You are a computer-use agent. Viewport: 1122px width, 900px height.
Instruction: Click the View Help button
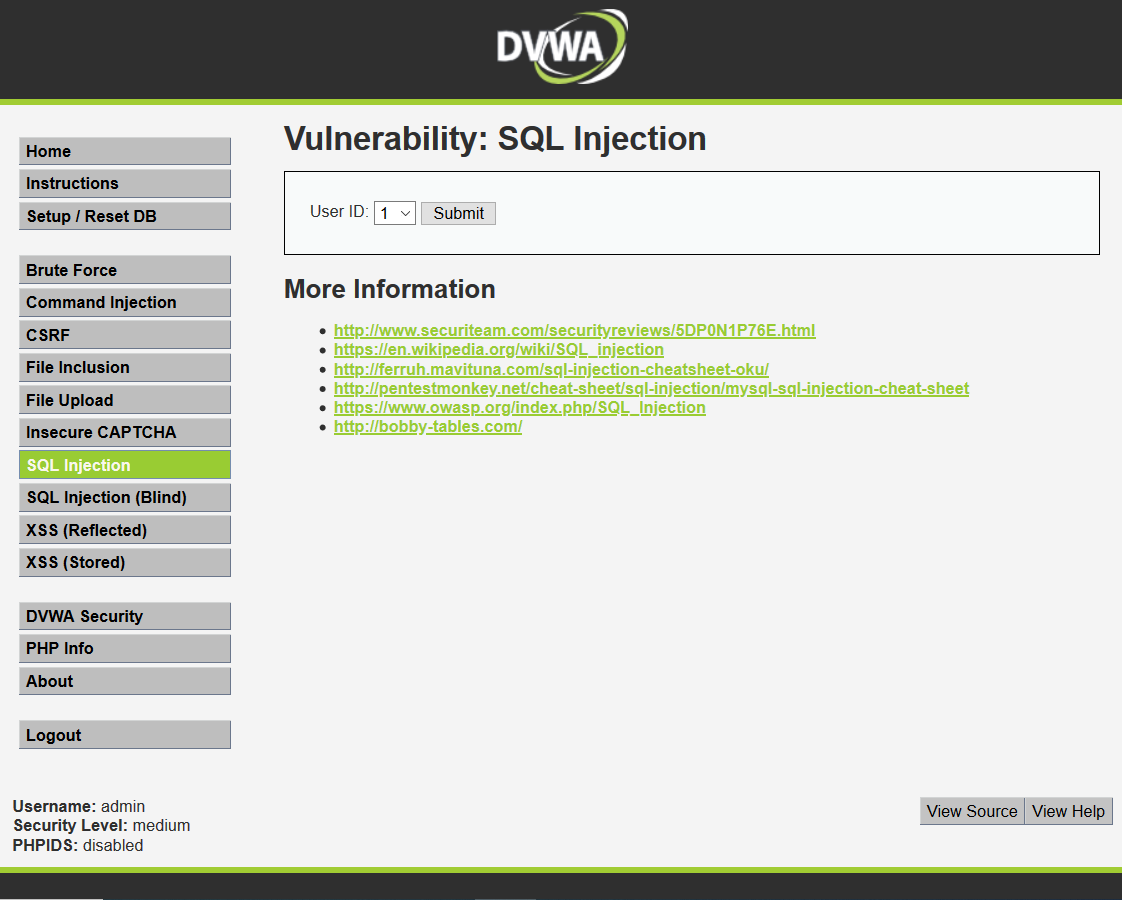pyautogui.click(x=1068, y=811)
